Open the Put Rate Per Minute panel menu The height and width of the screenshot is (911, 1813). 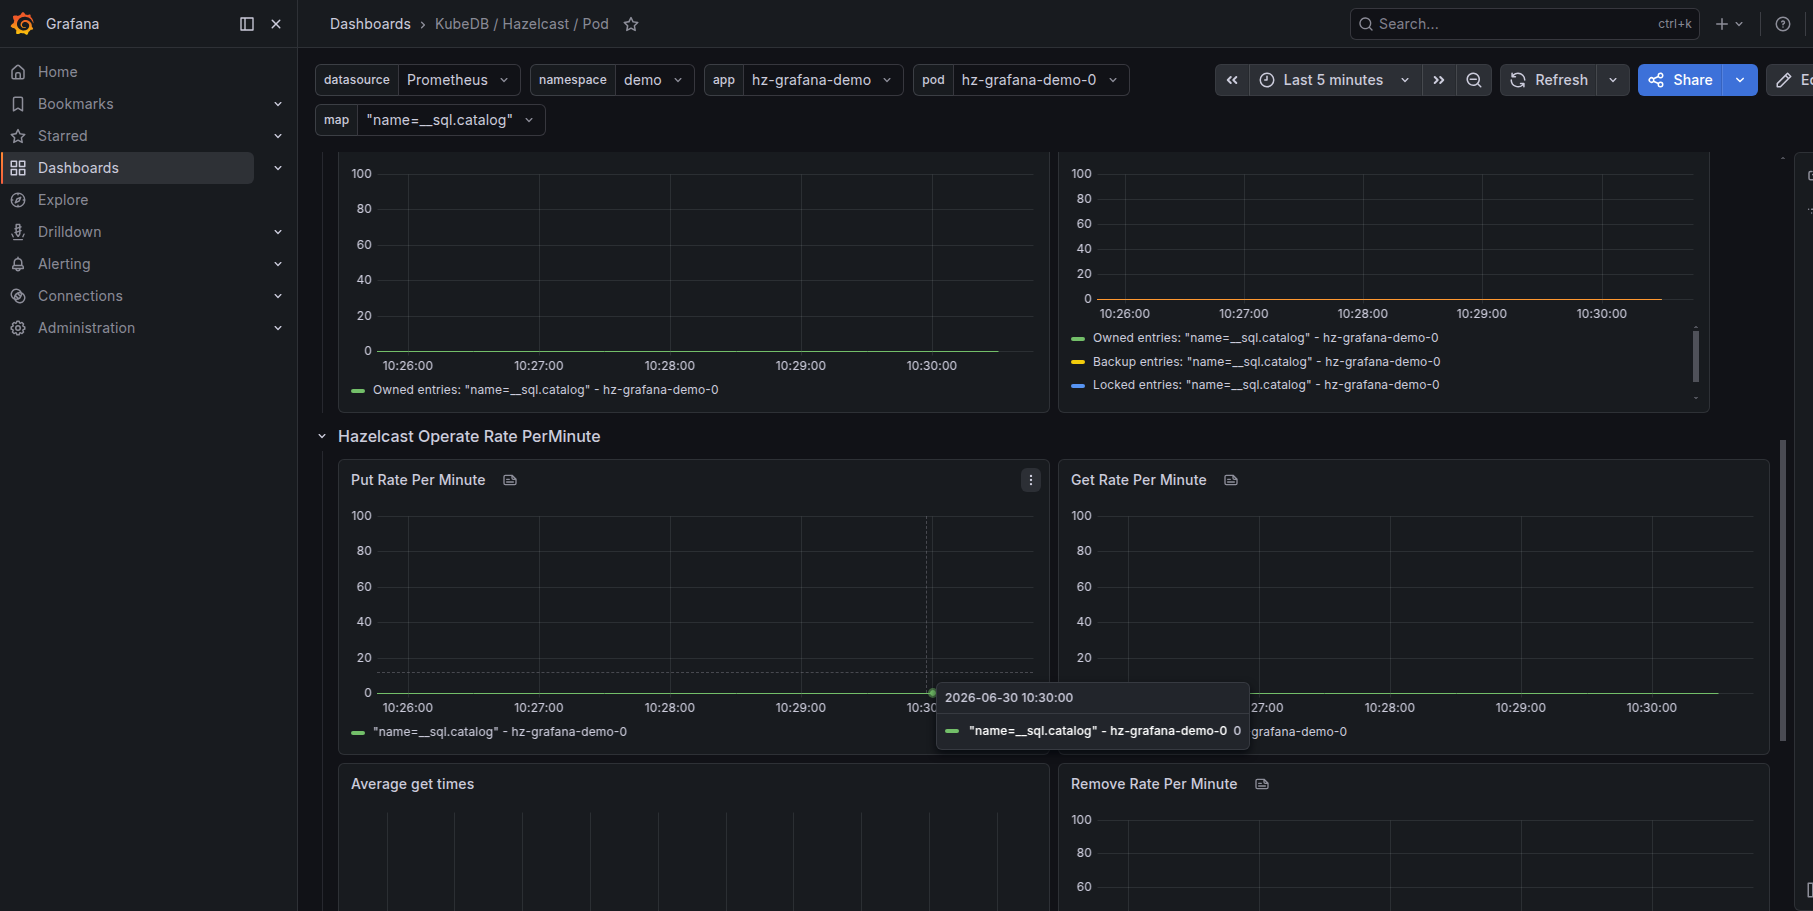(x=1031, y=480)
